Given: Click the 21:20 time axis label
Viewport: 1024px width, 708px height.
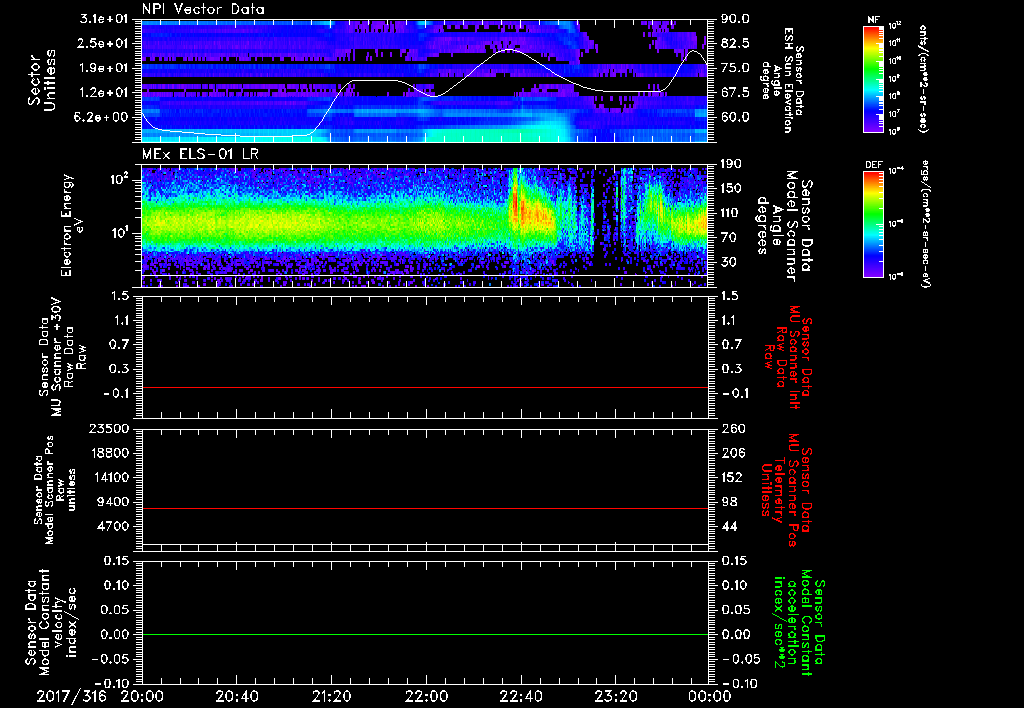Looking at the screenshot, I should click(331, 695).
